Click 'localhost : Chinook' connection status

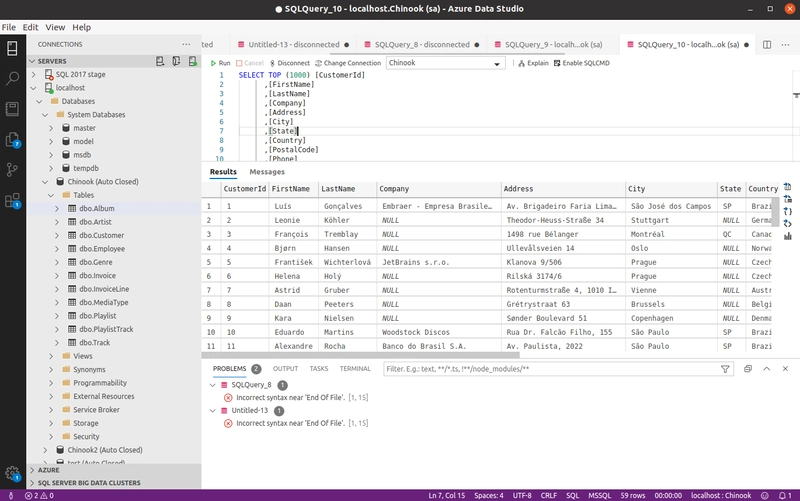(721, 495)
